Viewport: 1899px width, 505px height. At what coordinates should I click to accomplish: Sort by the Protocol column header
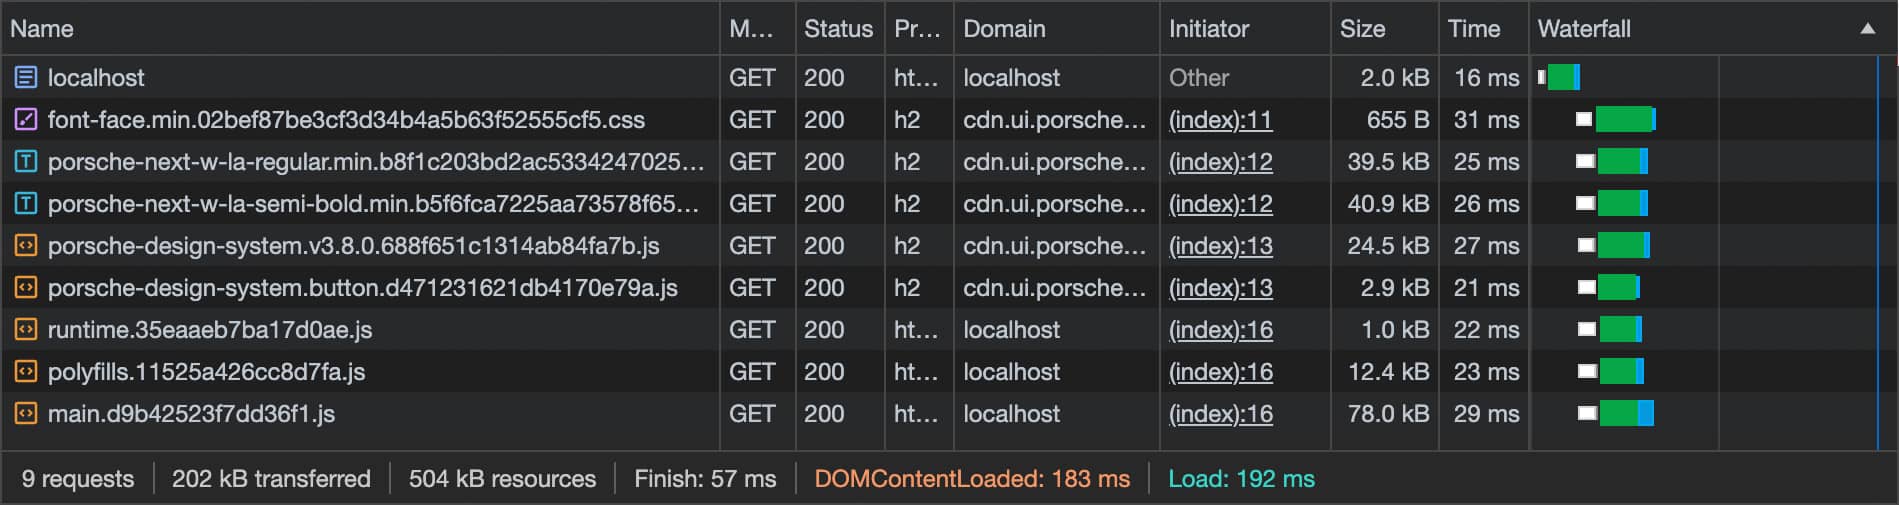(919, 28)
